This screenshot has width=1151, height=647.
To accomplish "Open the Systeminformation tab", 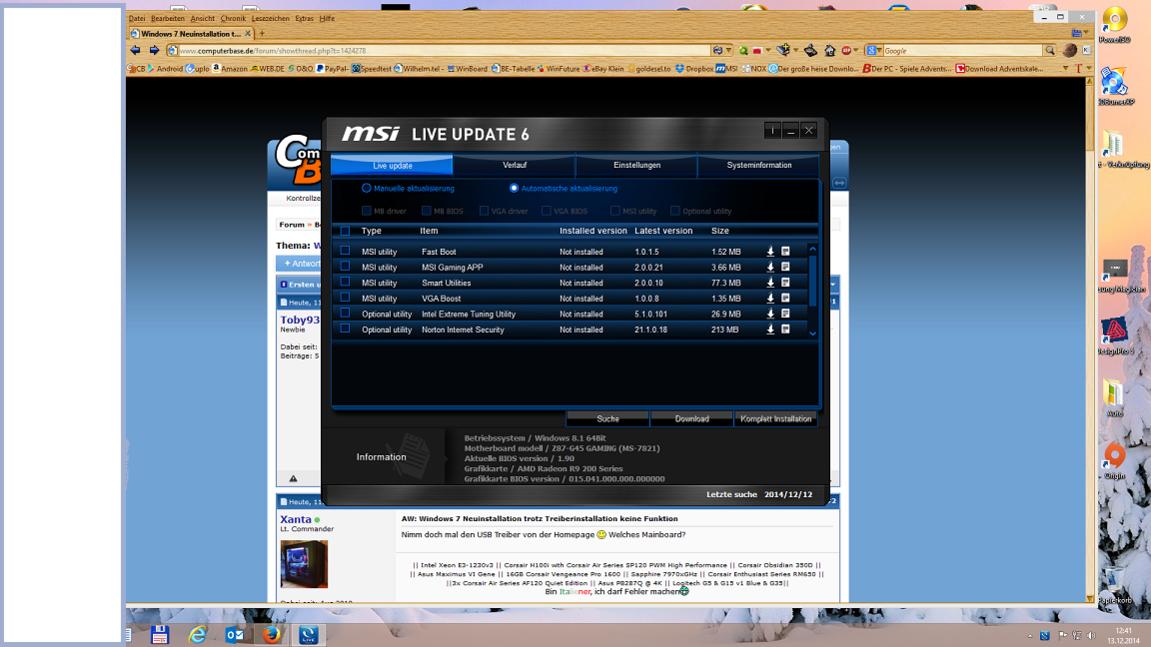I will click(x=759, y=165).
